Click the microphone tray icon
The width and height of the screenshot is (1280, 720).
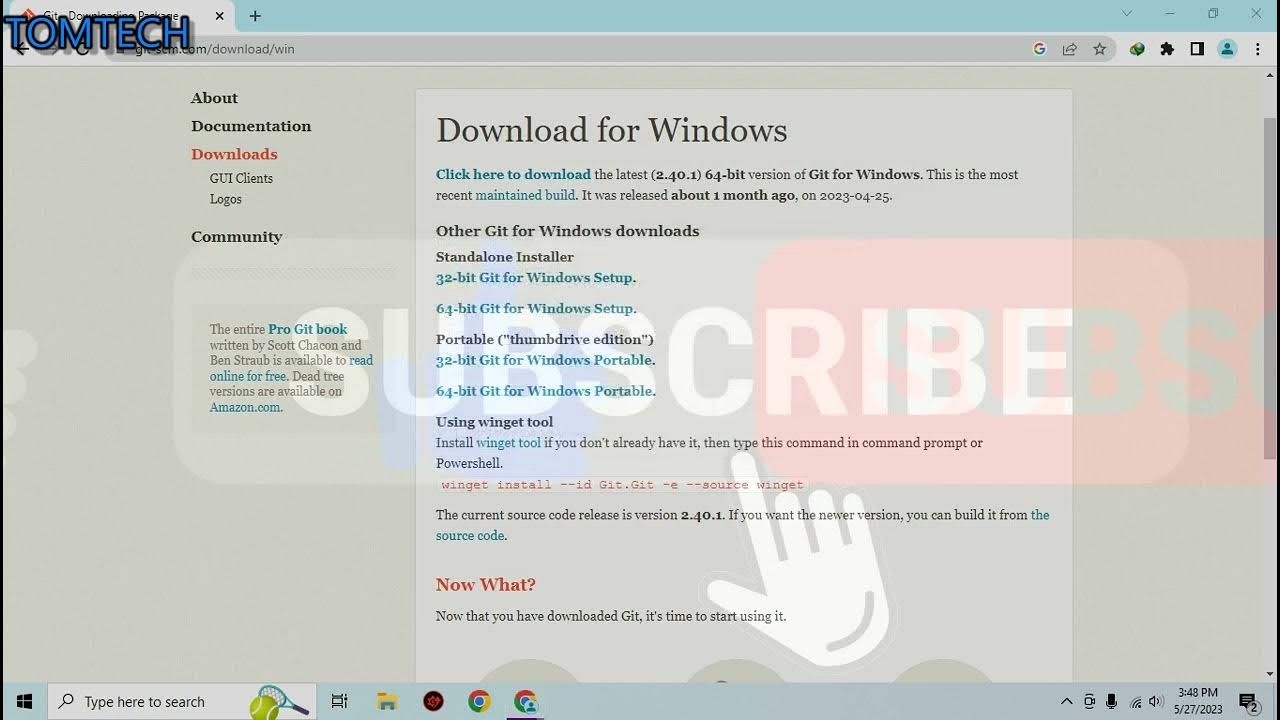tap(1112, 702)
